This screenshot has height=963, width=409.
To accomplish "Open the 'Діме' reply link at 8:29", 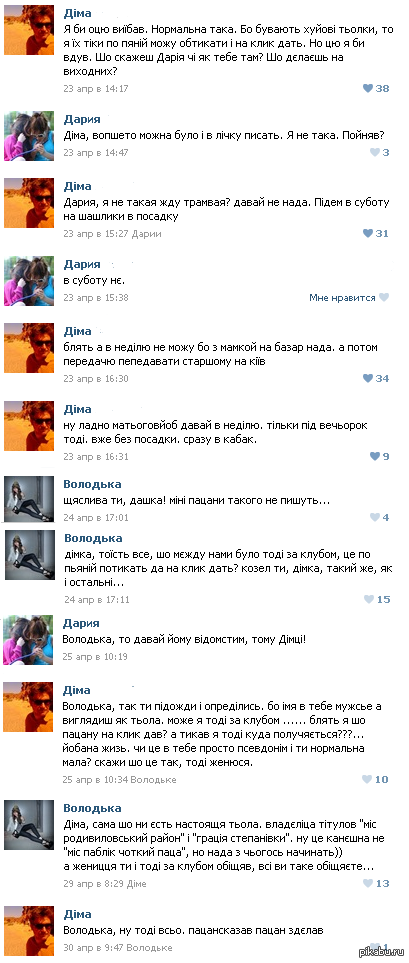I will (x=135, y=884).
